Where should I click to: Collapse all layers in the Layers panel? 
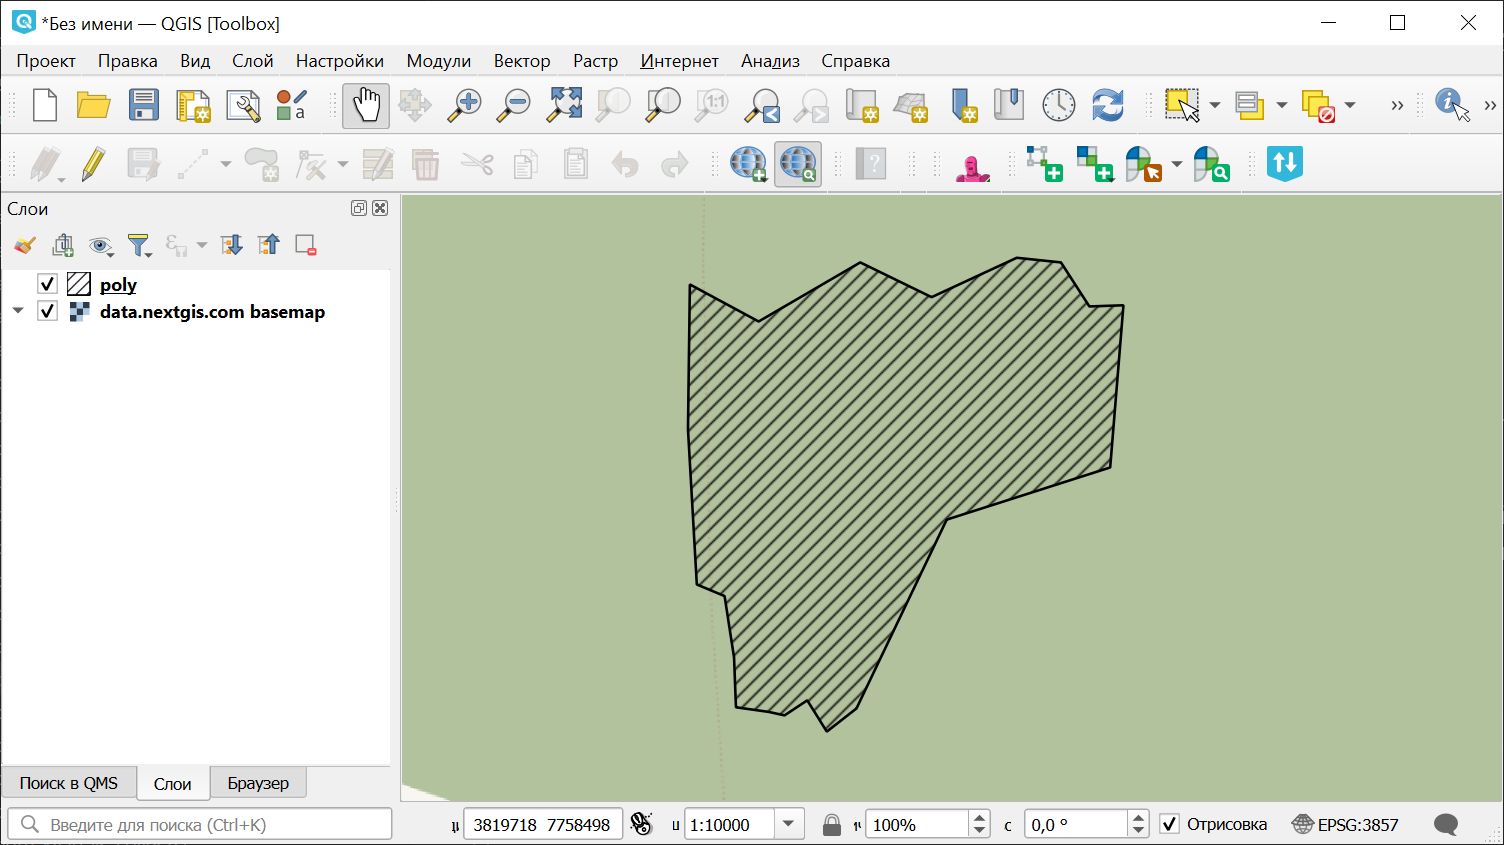pos(268,245)
